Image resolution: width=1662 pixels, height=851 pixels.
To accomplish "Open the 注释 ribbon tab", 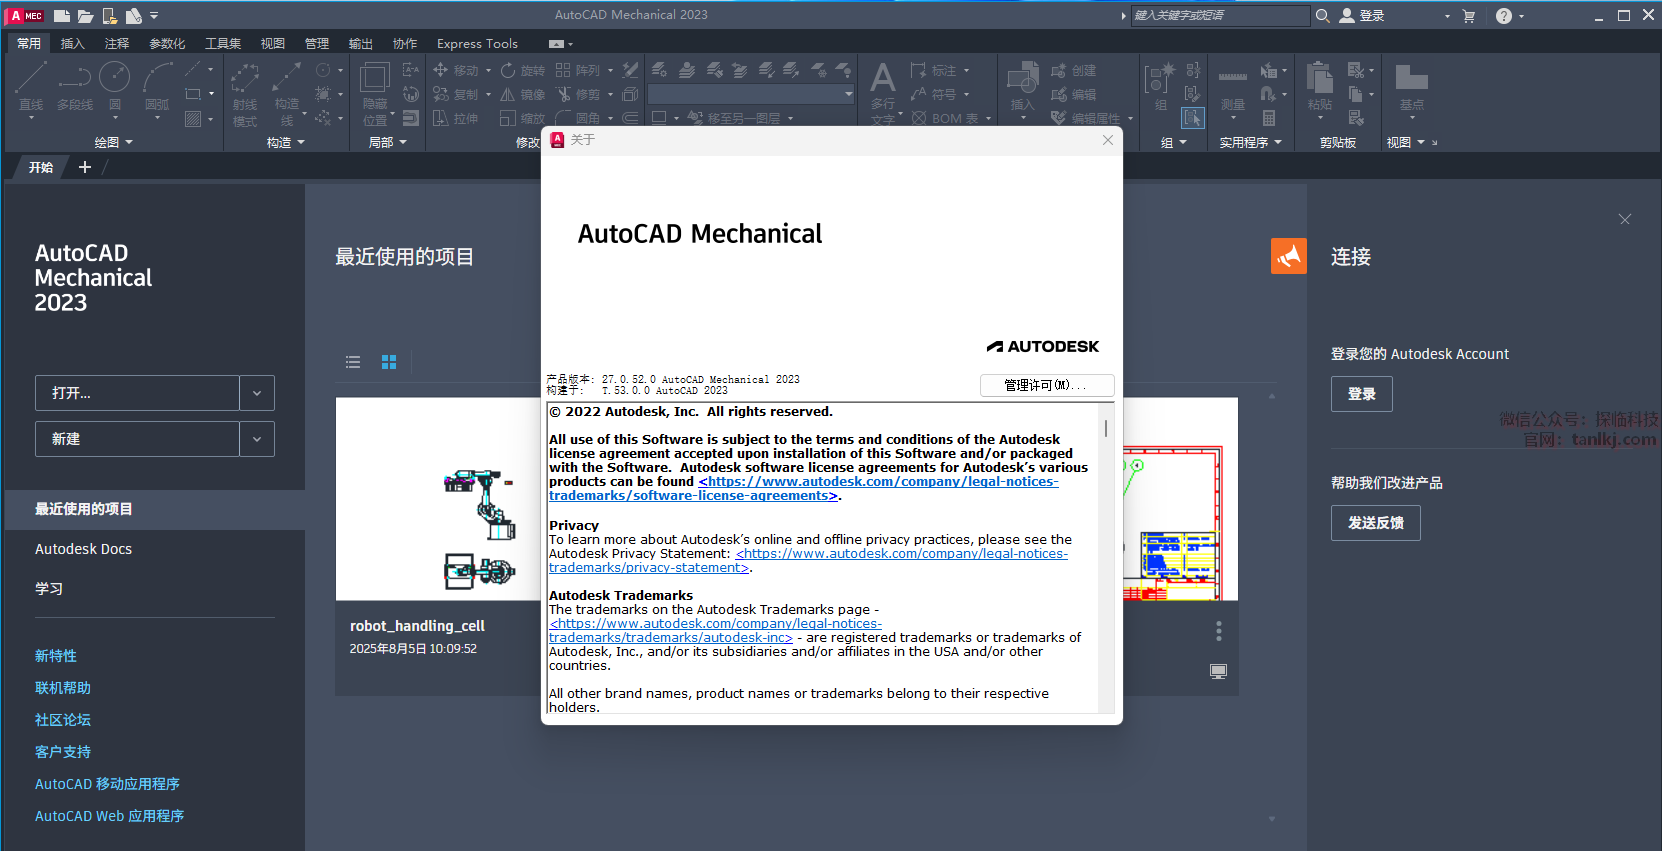I will click(117, 43).
